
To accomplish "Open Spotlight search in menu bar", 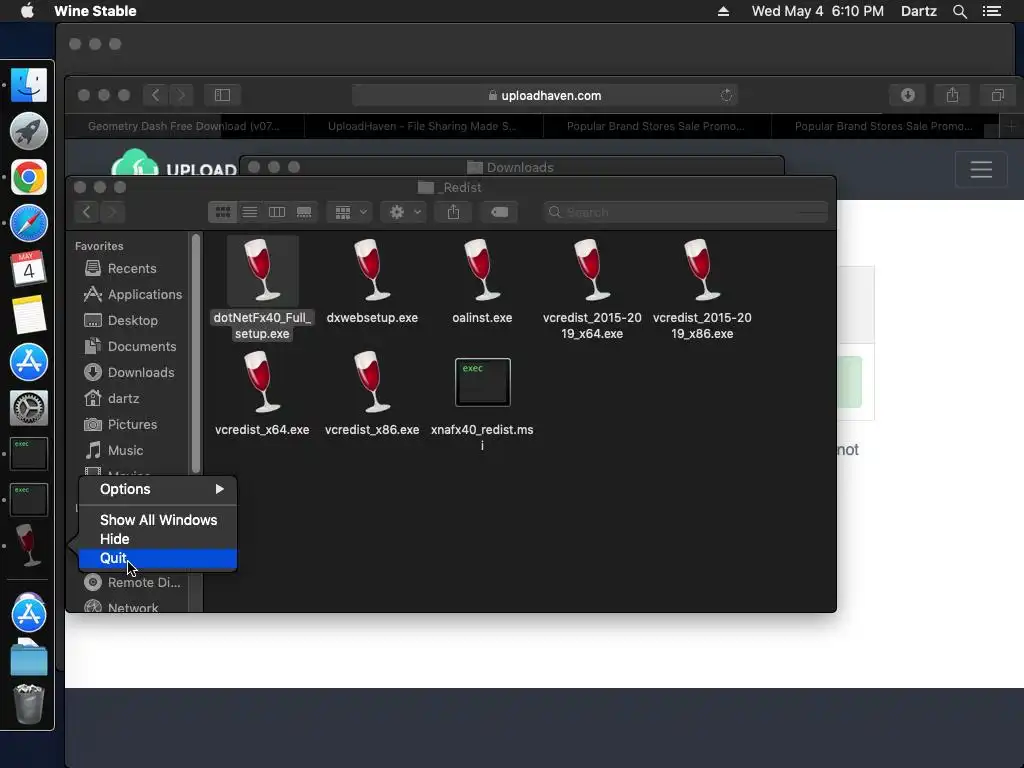I will (960, 11).
